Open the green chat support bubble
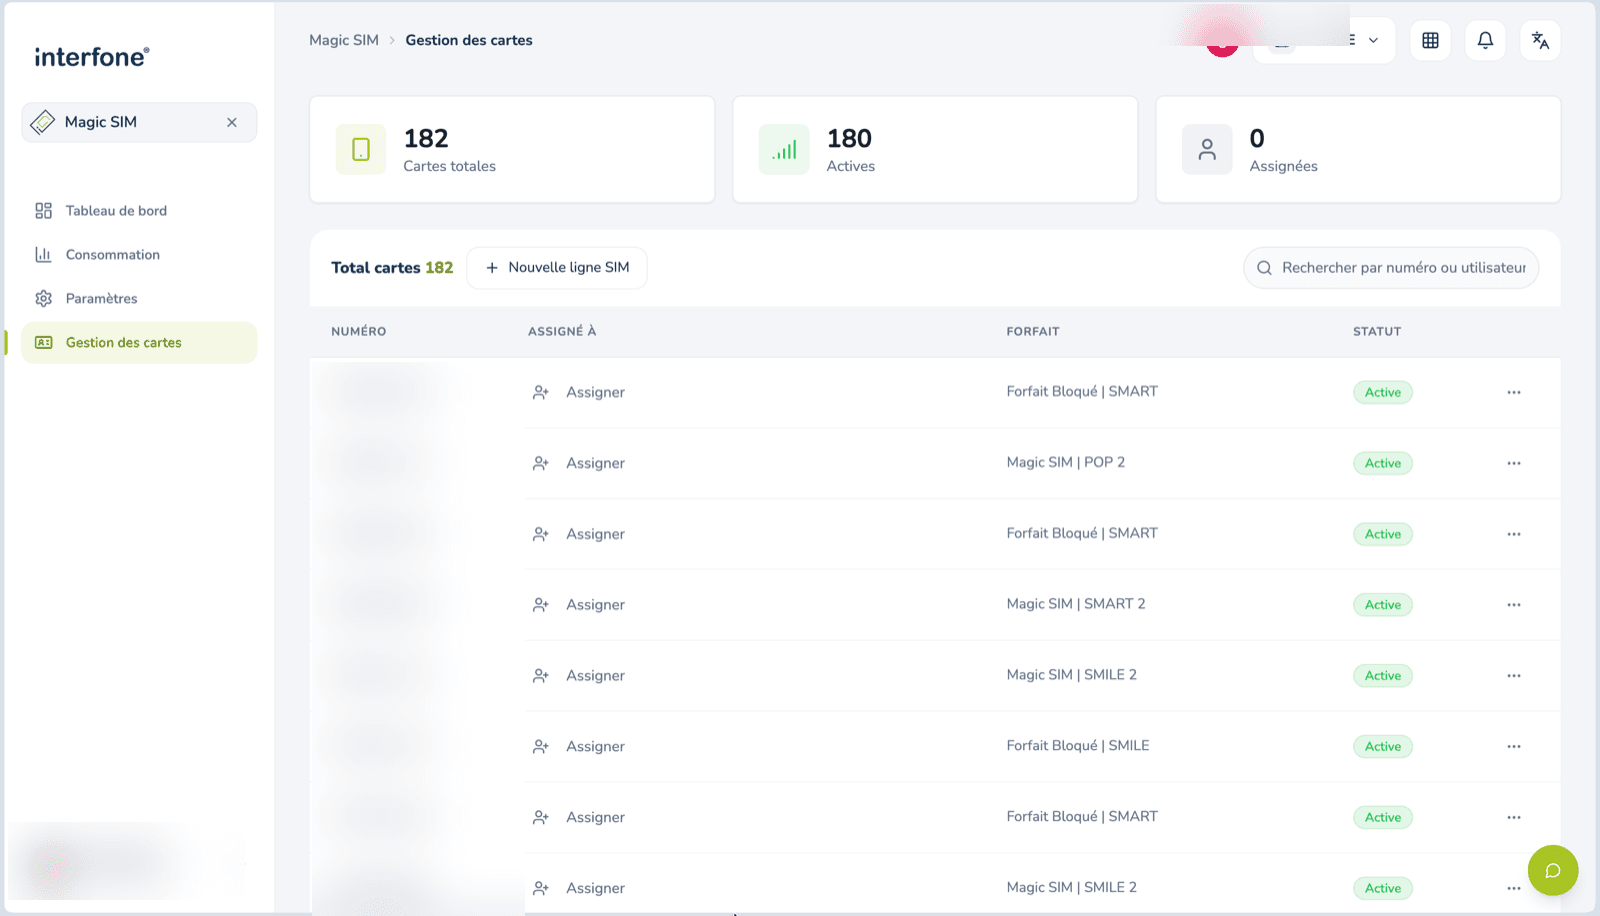The image size is (1600, 916). pyautogui.click(x=1553, y=871)
